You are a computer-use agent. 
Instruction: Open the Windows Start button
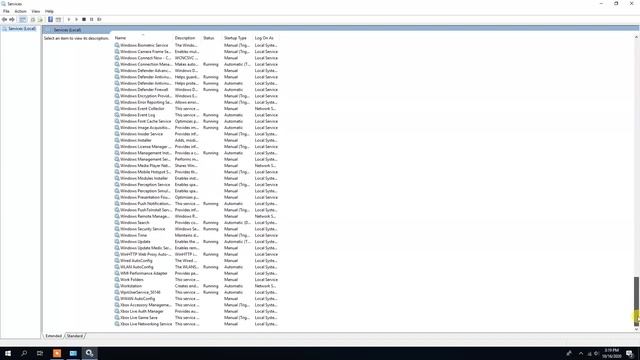point(8,353)
